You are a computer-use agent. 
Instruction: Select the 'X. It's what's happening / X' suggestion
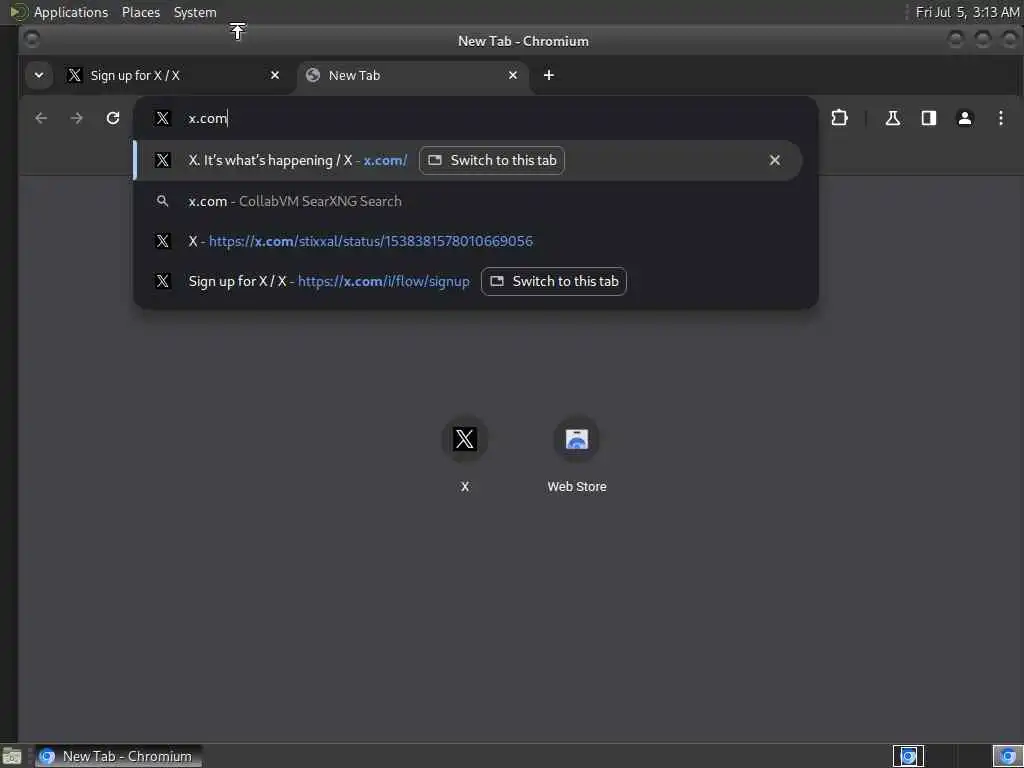(x=467, y=161)
